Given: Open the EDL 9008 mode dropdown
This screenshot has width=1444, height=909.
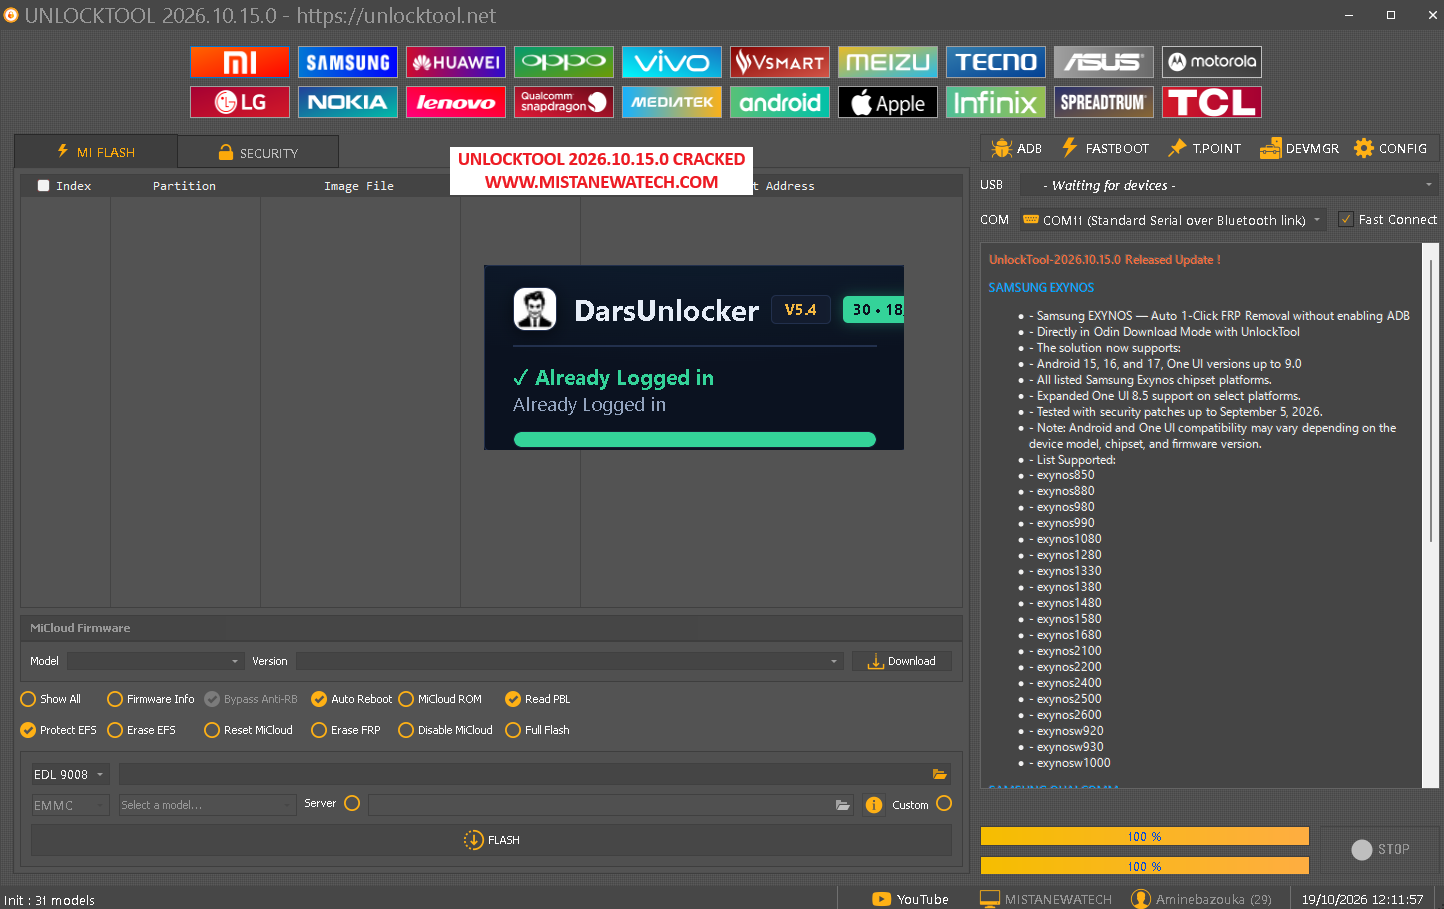Looking at the screenshot, I should (70, 774).
